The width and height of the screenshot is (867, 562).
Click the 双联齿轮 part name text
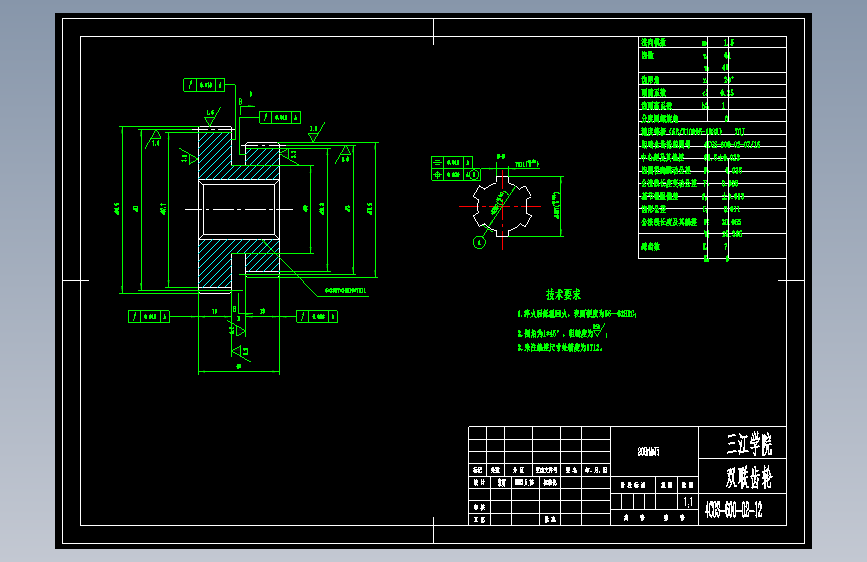pos(749,477)
